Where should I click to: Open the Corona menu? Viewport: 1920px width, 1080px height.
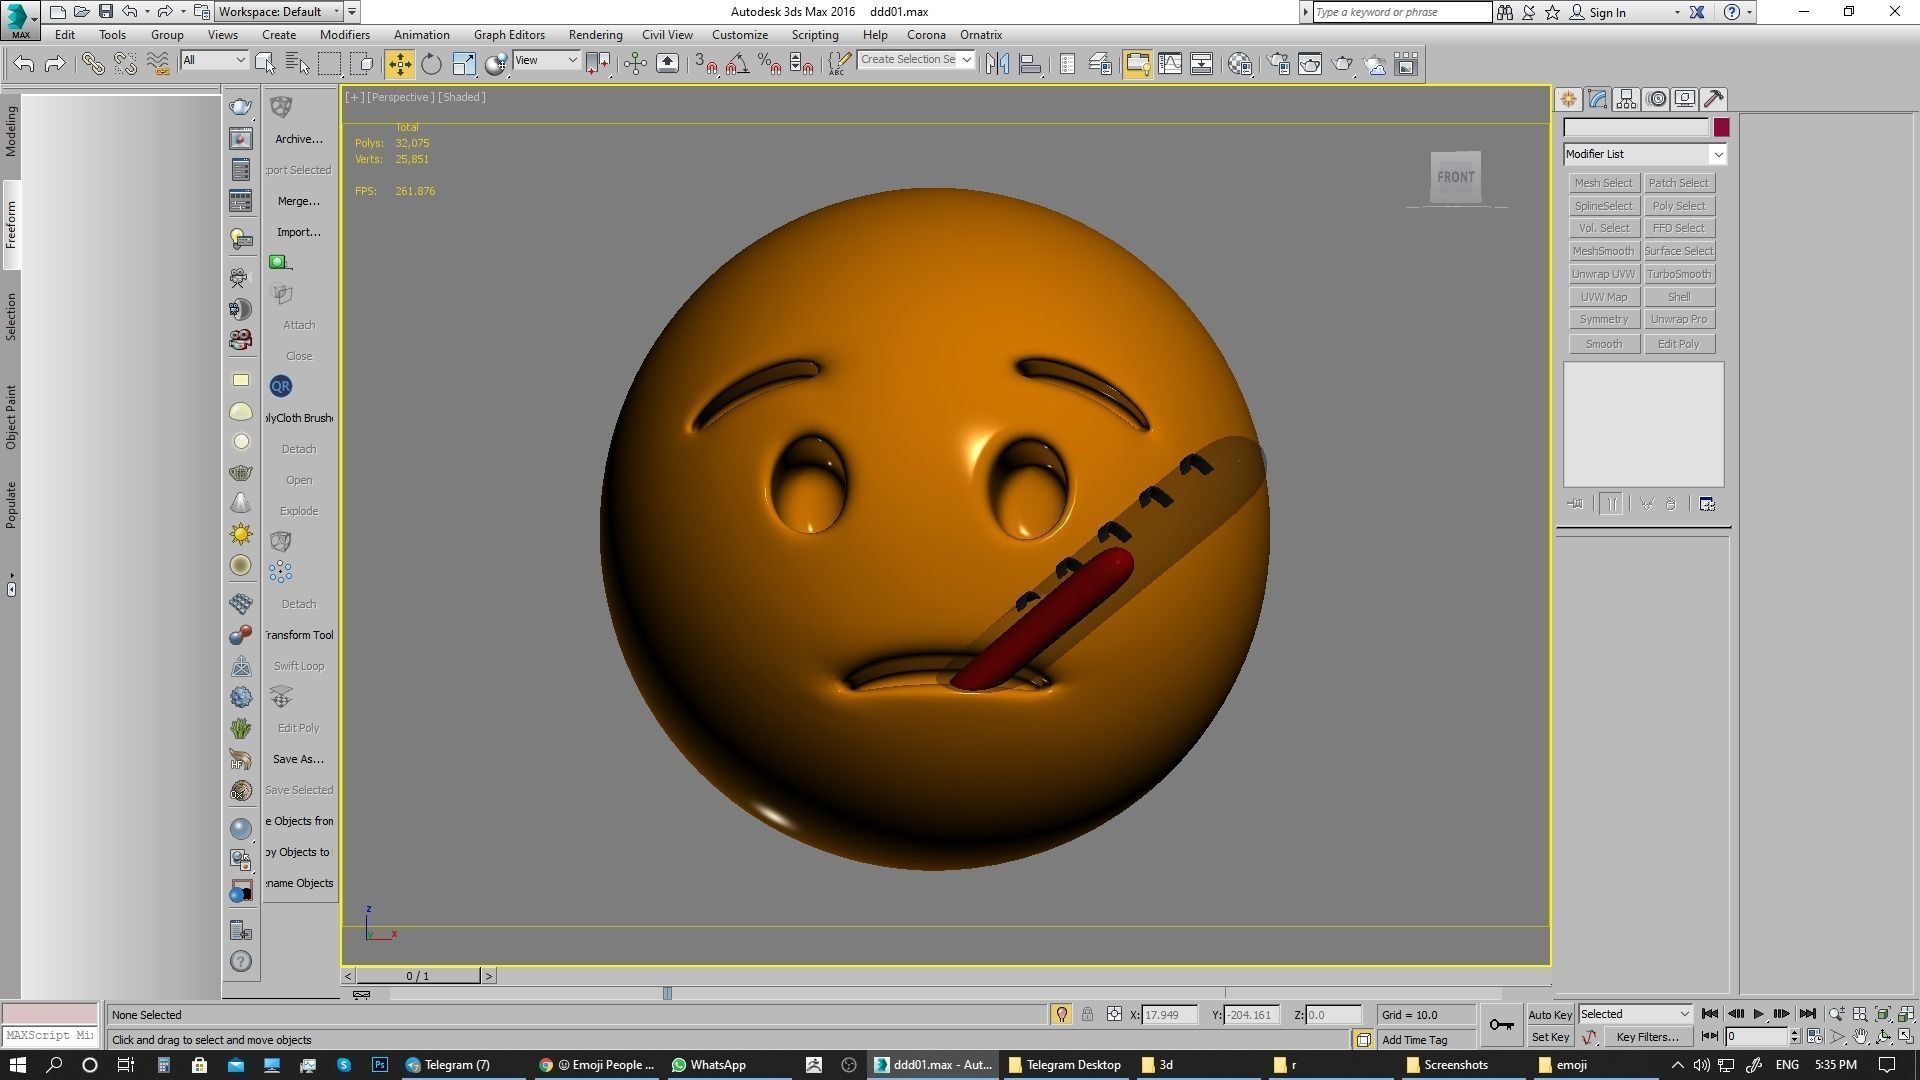925,34
